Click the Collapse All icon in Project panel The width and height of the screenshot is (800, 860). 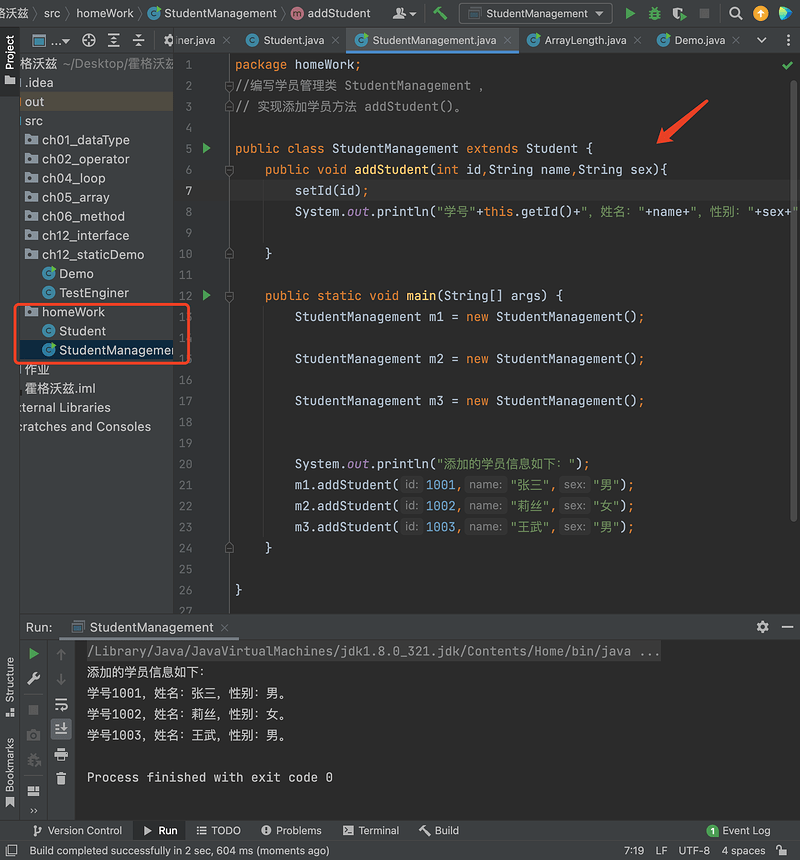click(x=139, y=40)
